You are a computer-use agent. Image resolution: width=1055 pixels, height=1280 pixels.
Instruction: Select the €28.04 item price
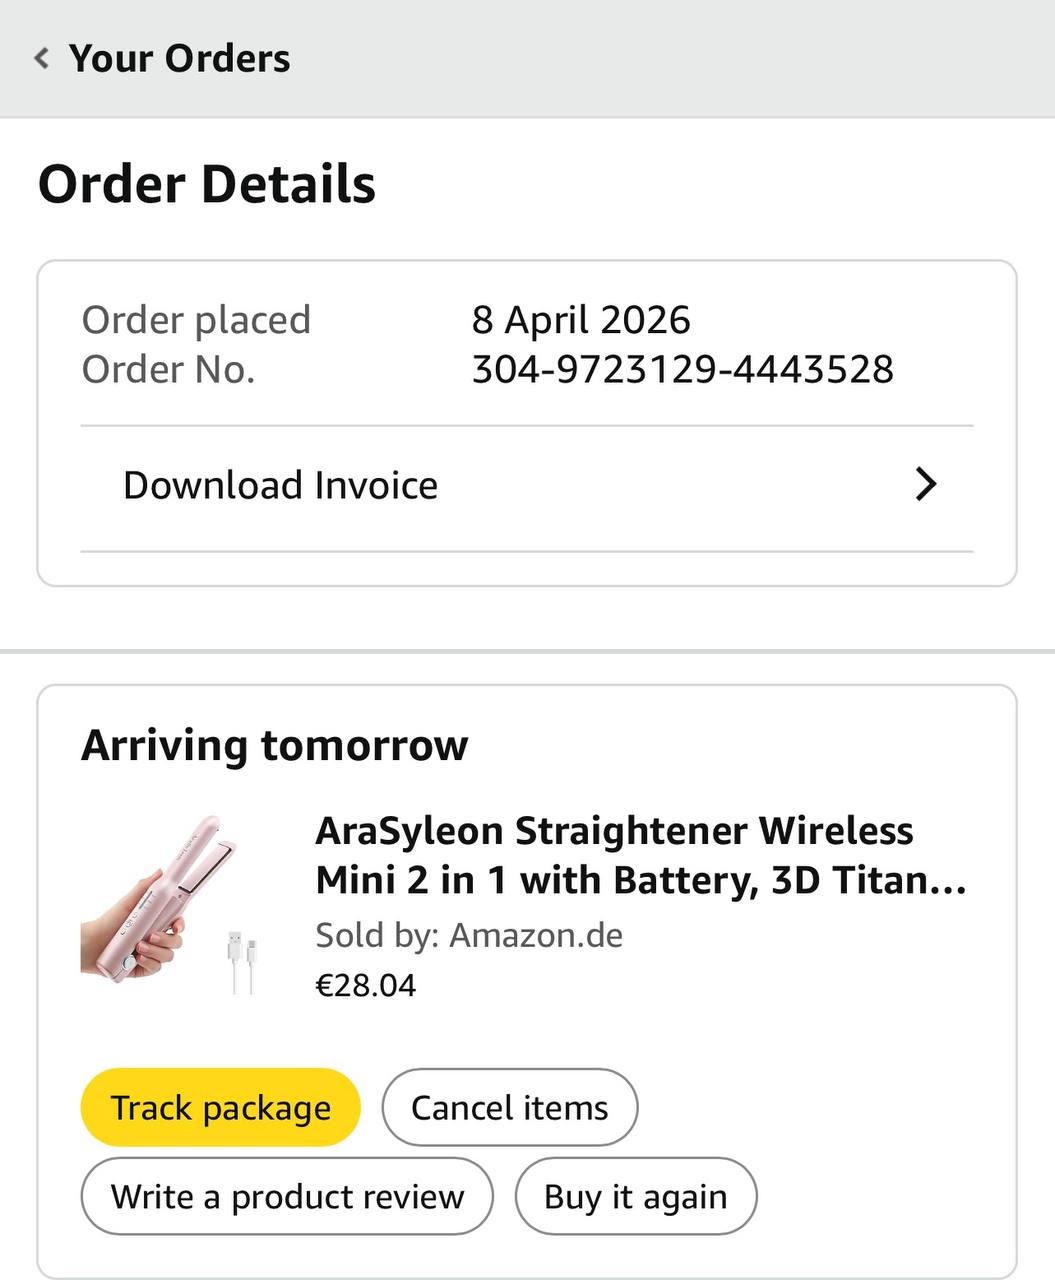pos(365,985)
